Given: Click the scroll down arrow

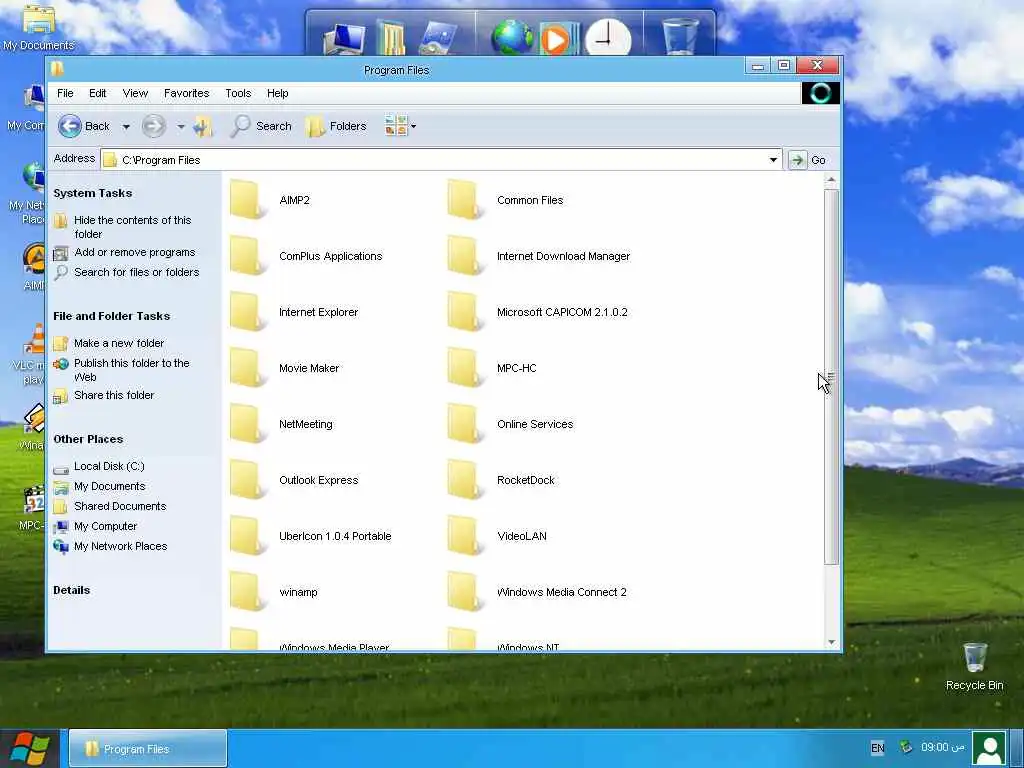Looking at the screenshot, I should point(831,642).
